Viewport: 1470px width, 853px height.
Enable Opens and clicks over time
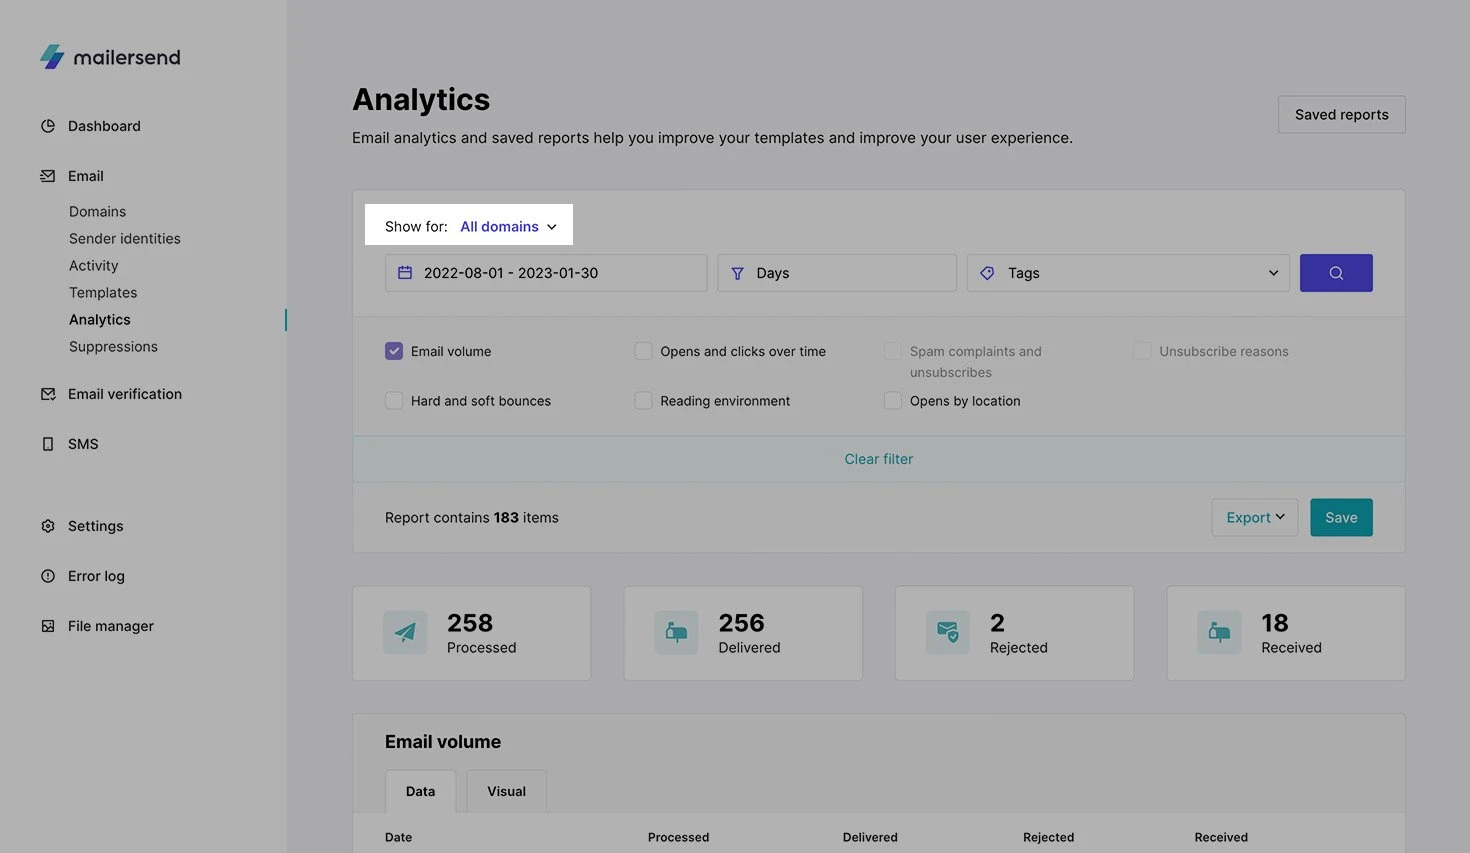point(643,351)
